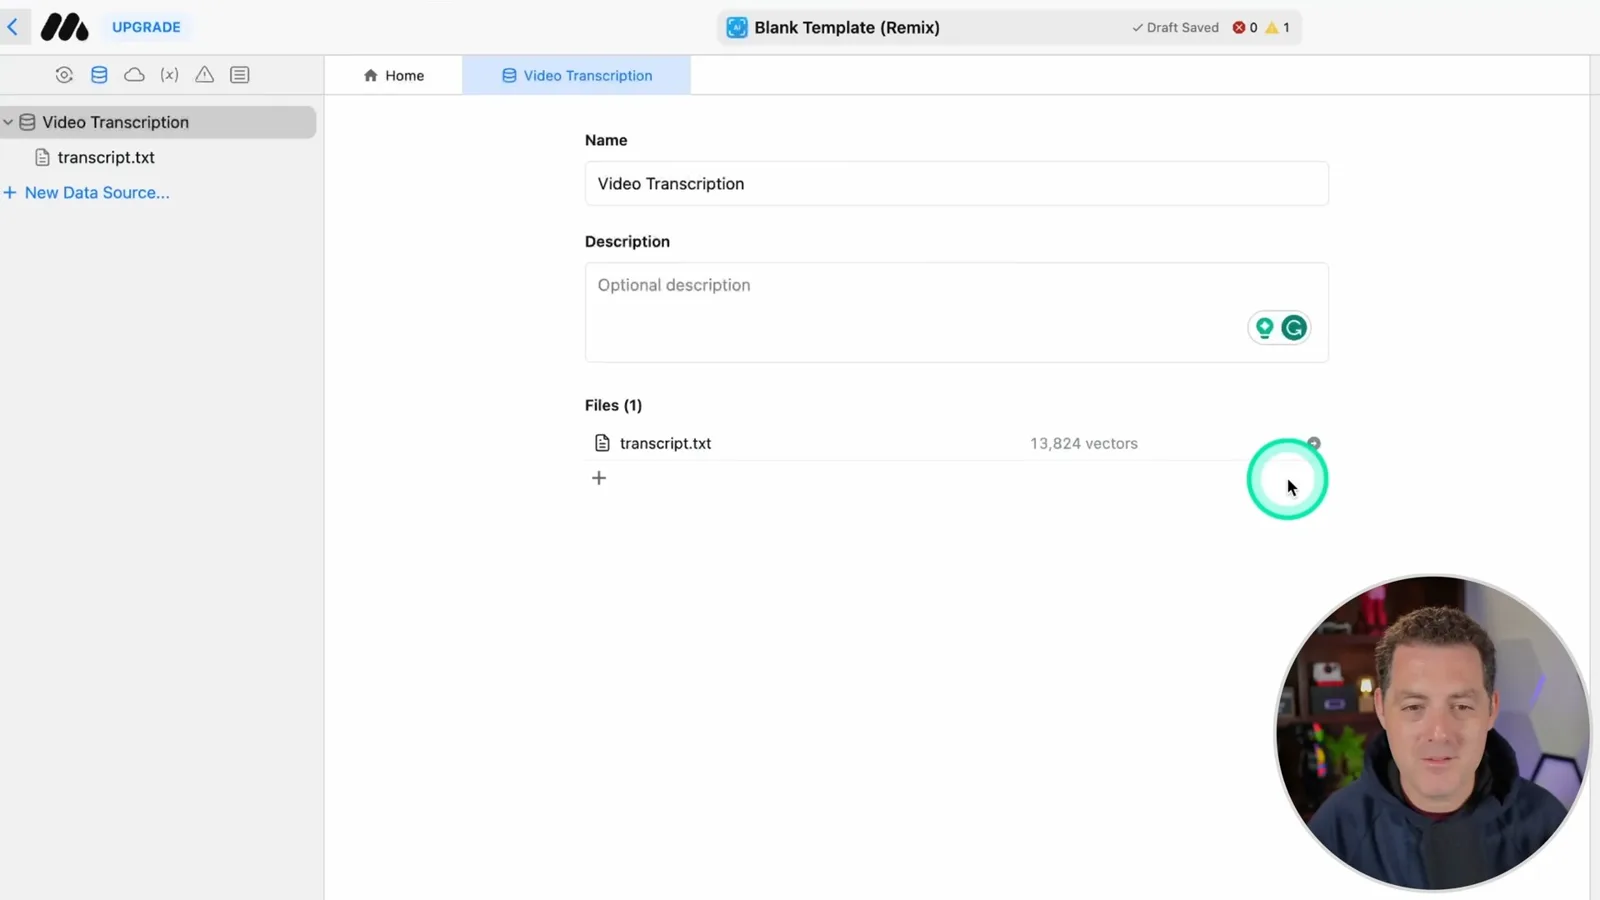1600x900 pixels.
Task: Open the warning triangle icon in sidebar toolbar
Action: click(x=204, y=75)
